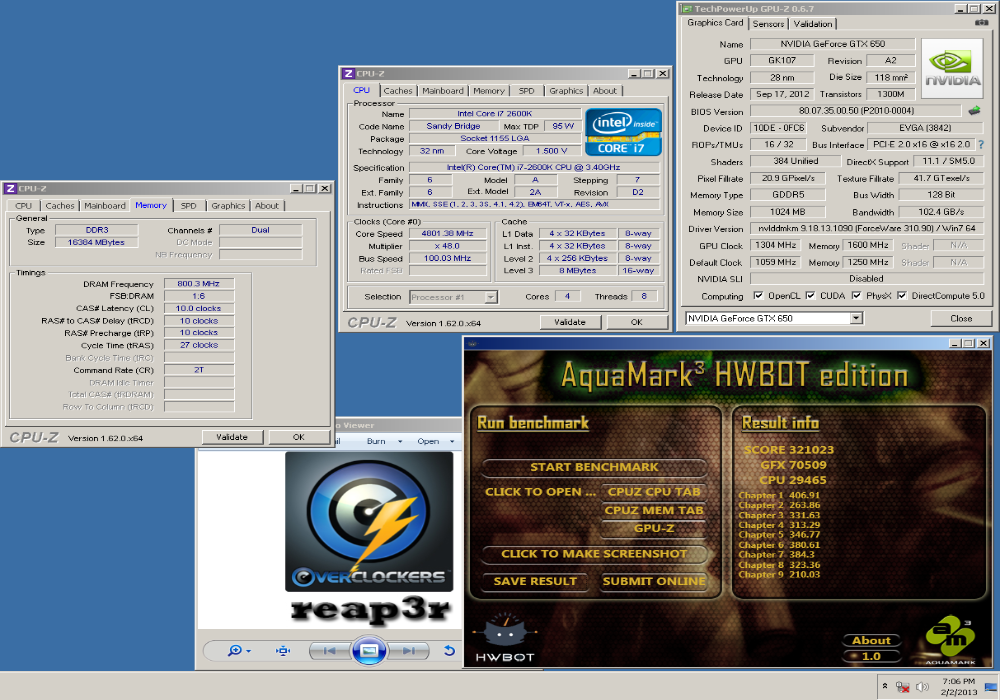Click OK in CPU-Z memory window

298,437
